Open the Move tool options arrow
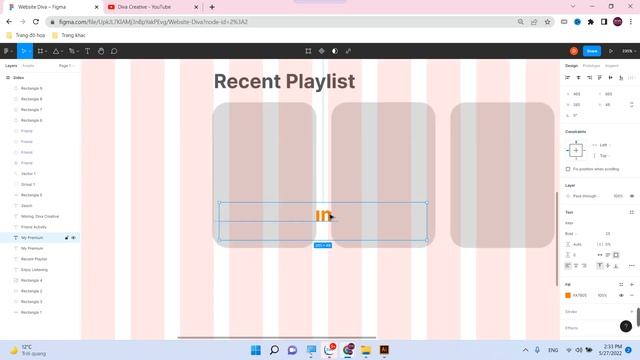640x360 pixels. (30, 51)
